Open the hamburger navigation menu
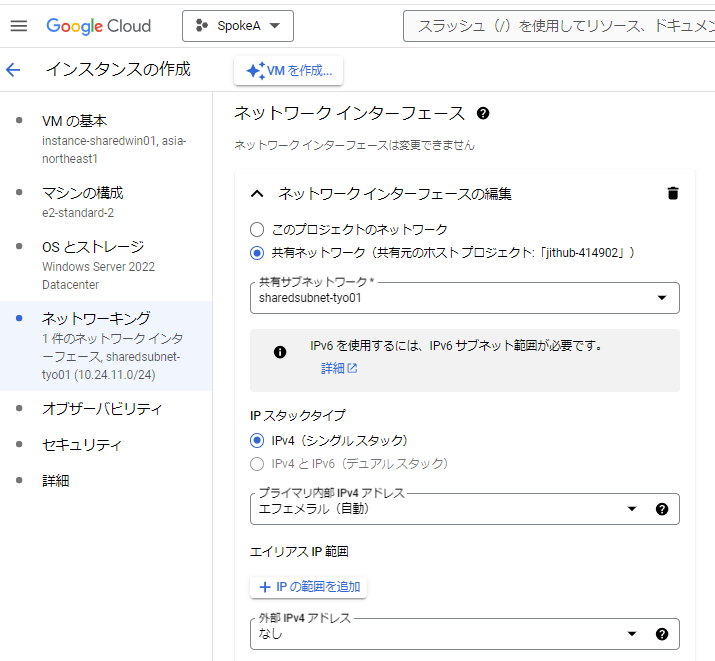Image resolution: width=715 pixels, height=661 pixels. tap(18, 26)
